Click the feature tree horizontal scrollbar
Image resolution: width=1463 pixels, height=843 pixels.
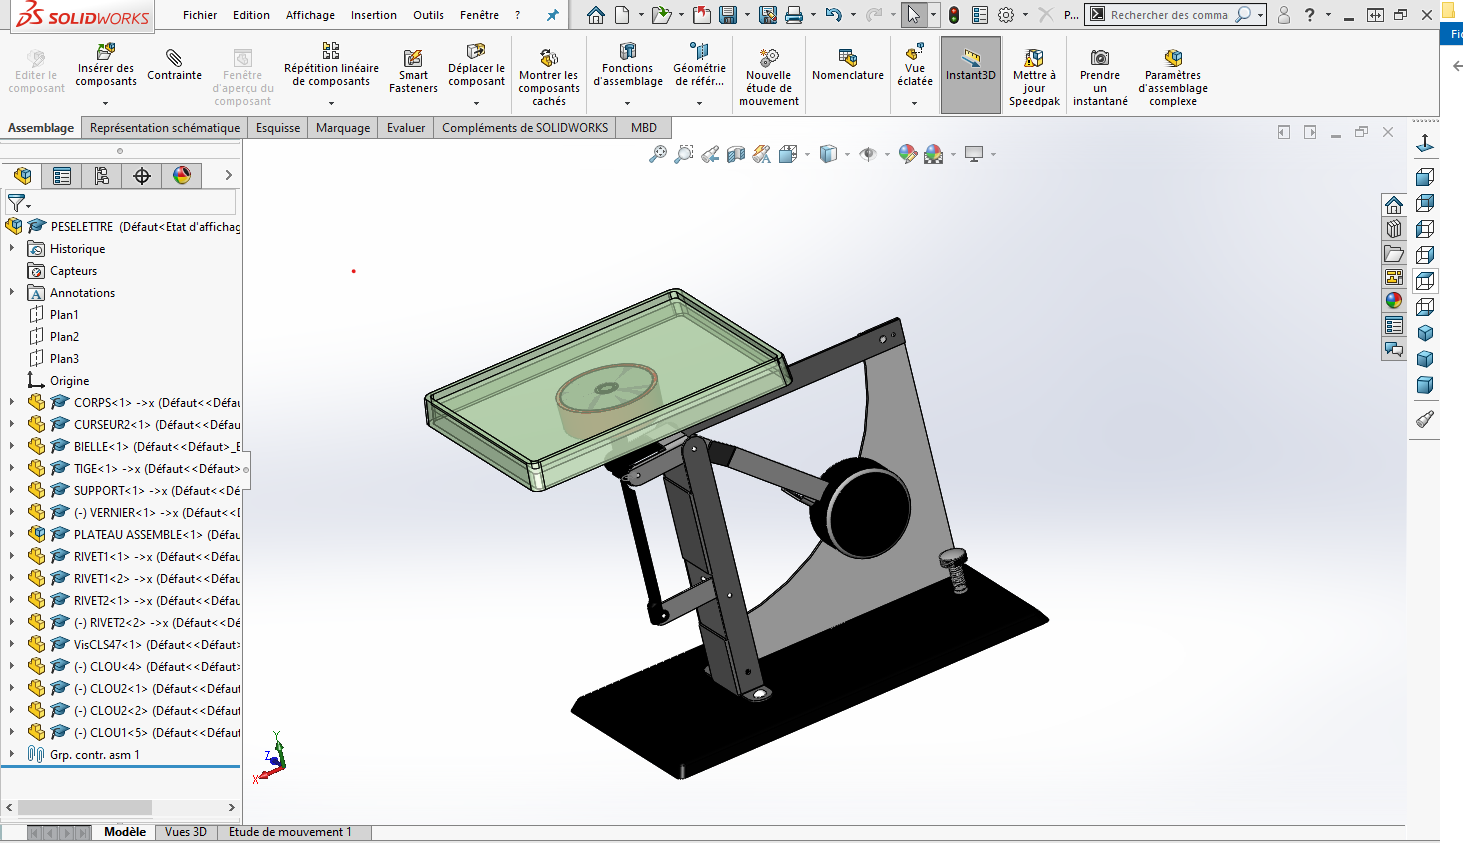click(x=120, y=807)
